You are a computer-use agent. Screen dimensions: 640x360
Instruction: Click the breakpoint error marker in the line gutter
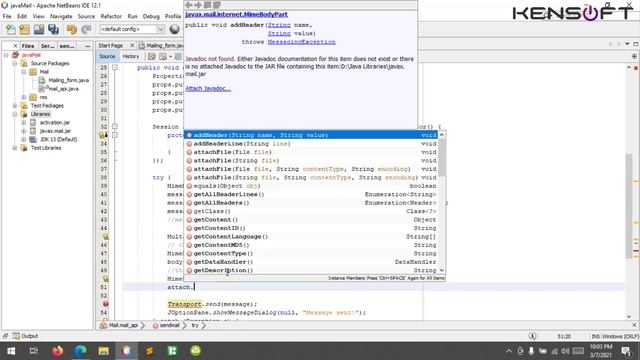105,304
